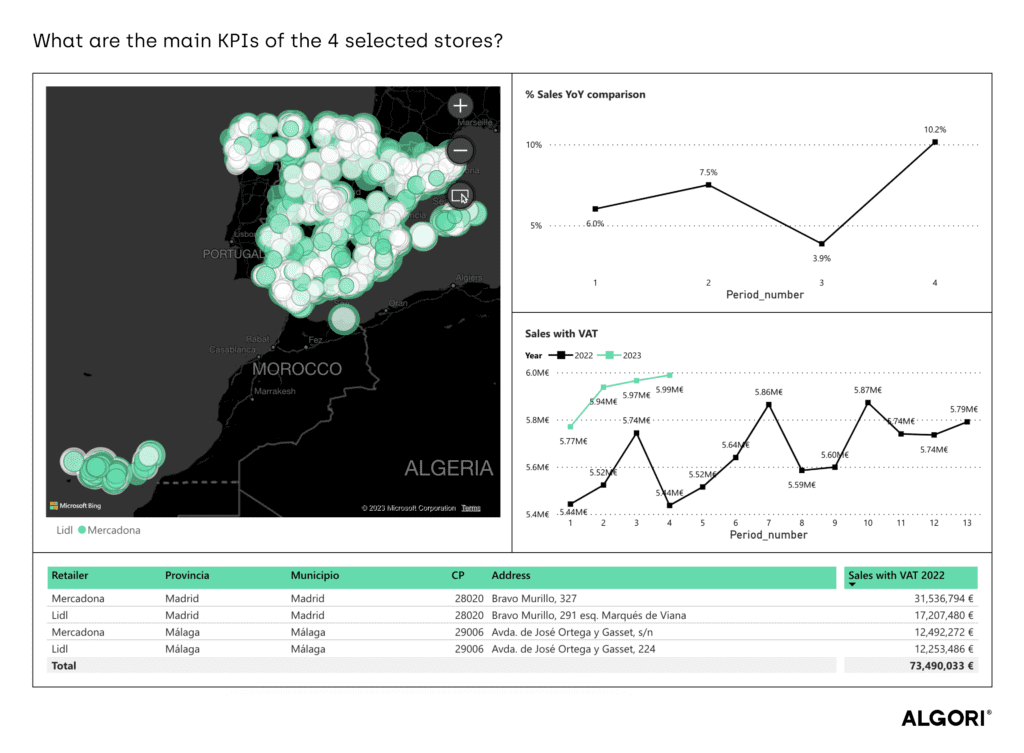Screen dimensions: 1024x753
Task: Click the 5.87M€ point at period 10
Action: click(x=868, y=403)
